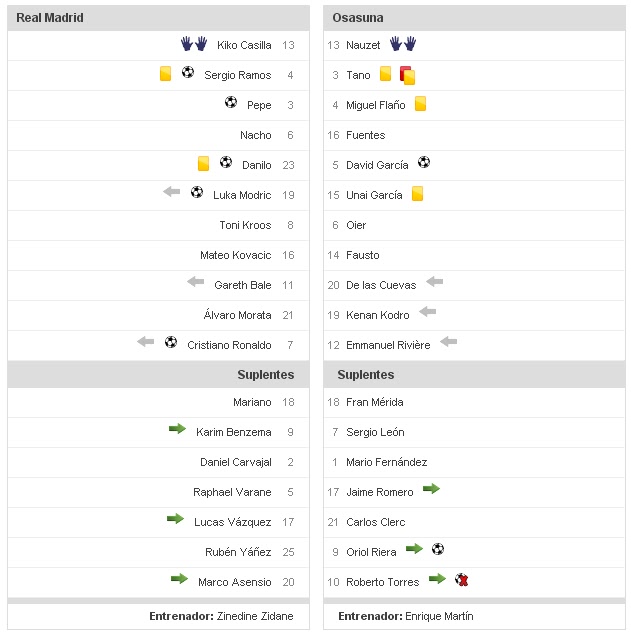Click substituted-off arrow beside Gareth Bale
Screen dimensions: 631x637
(x=195, y=282)
